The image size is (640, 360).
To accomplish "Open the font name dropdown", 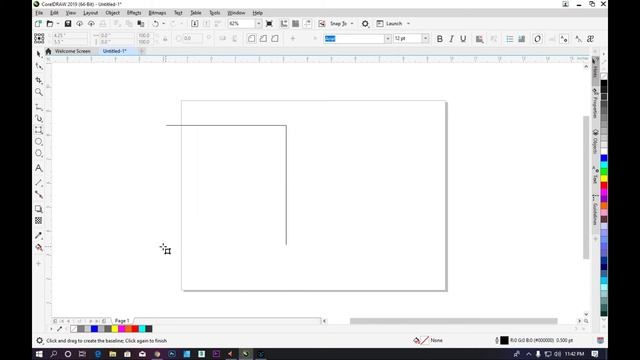I will point(387,39).
